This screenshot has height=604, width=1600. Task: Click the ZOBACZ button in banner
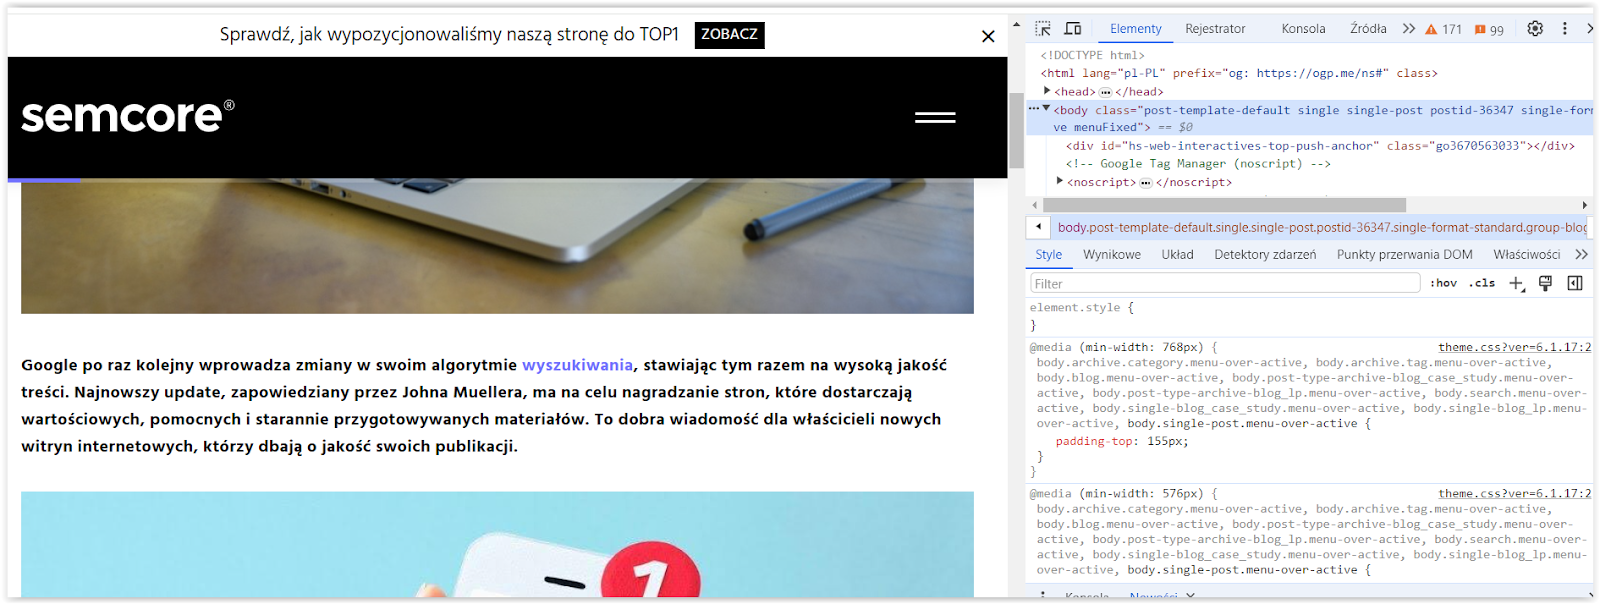coord(729,34)
